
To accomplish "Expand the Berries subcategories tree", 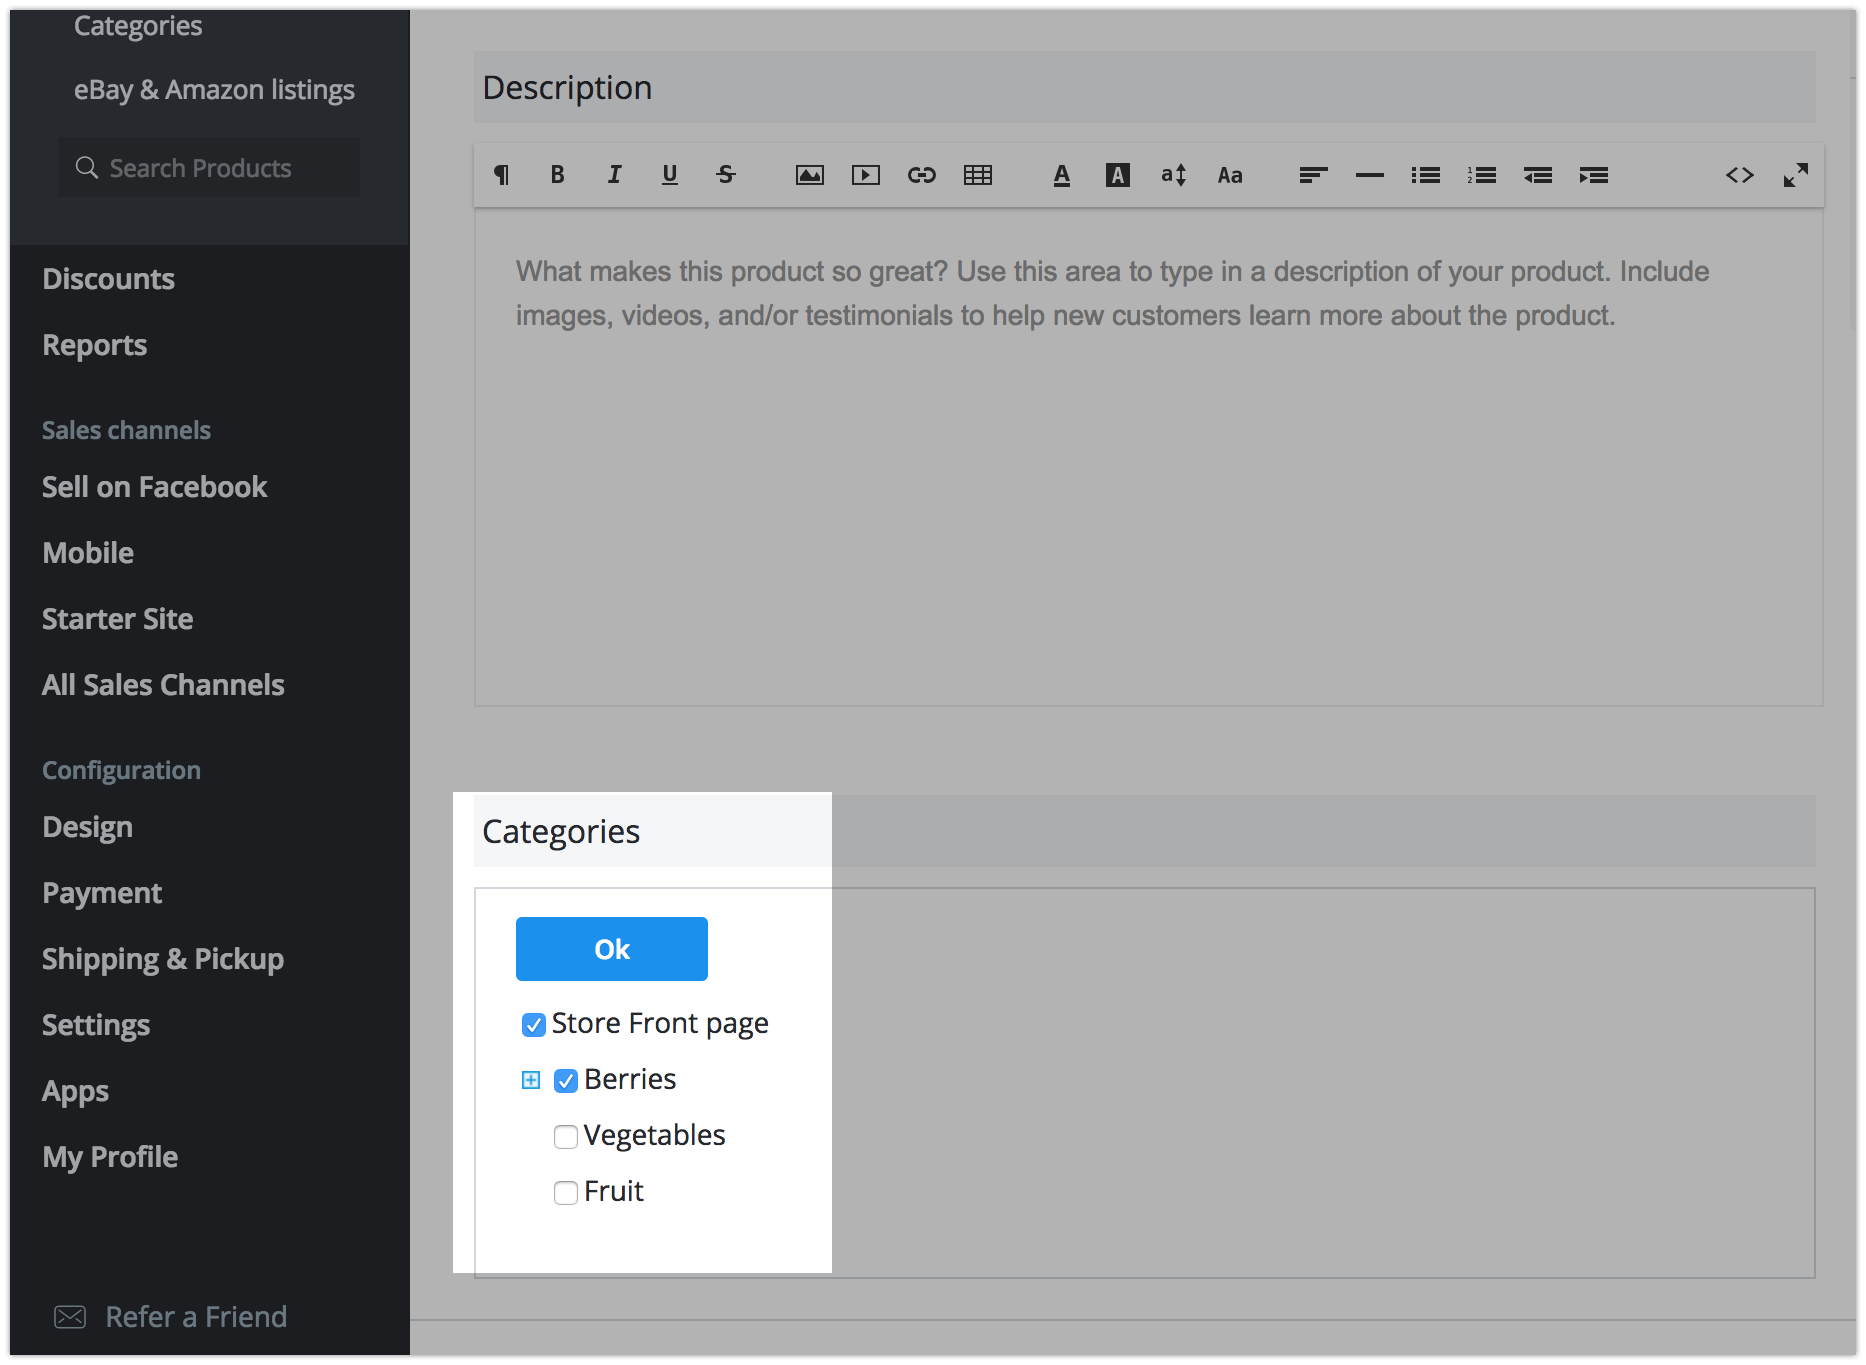I will [x=531, y=1080].
